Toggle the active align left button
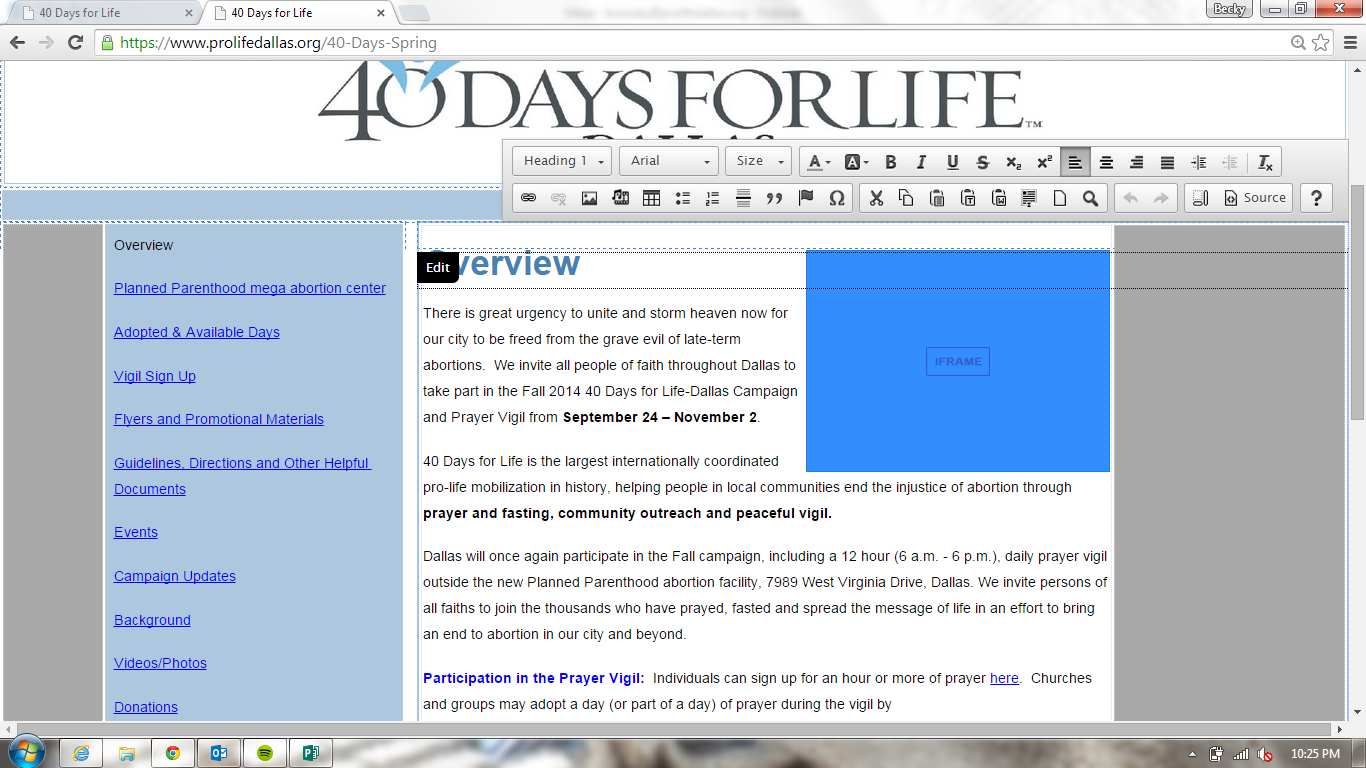This screenshot has height=768, width=1366. click(1075, 162)
